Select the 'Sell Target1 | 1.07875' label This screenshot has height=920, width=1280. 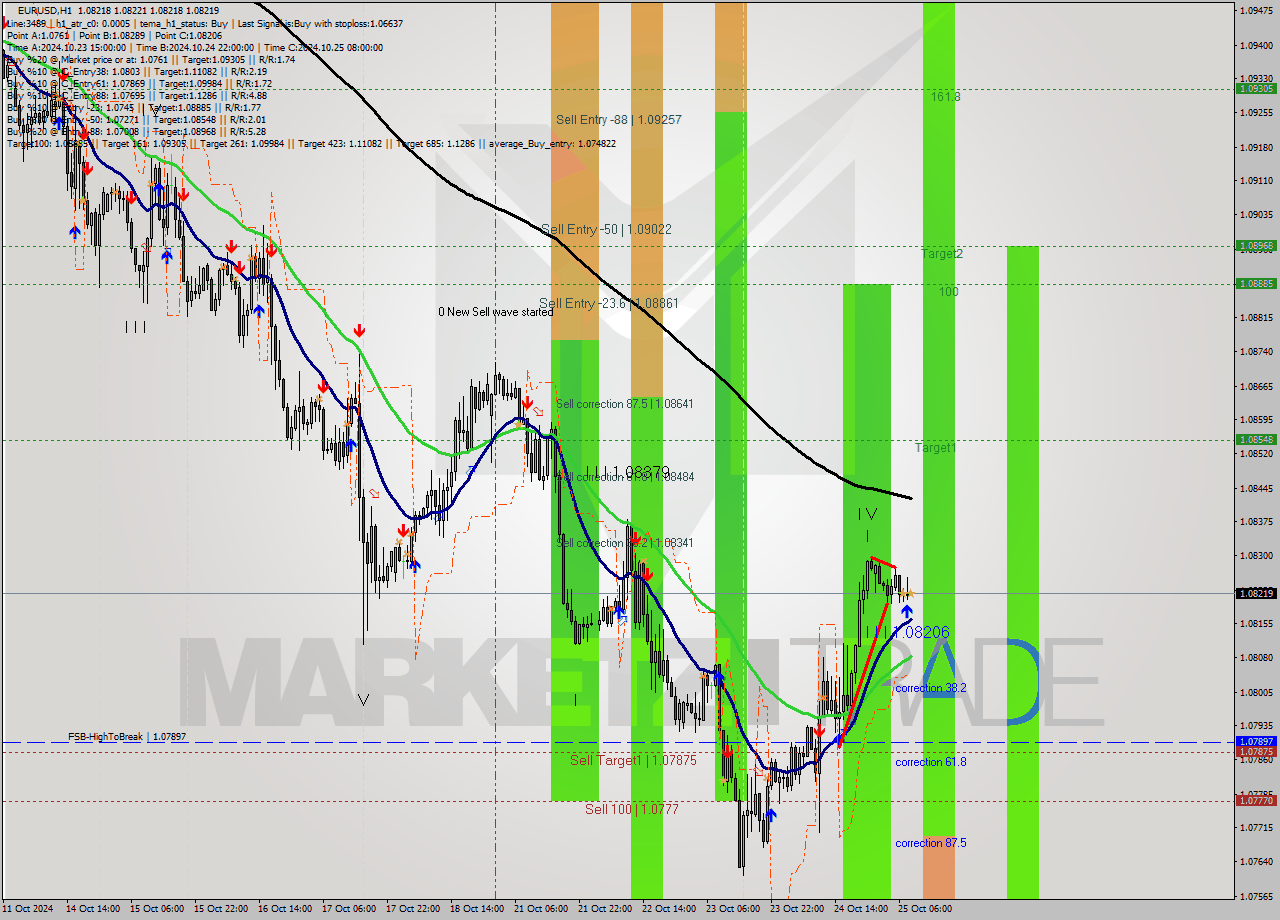click(633, 761)
